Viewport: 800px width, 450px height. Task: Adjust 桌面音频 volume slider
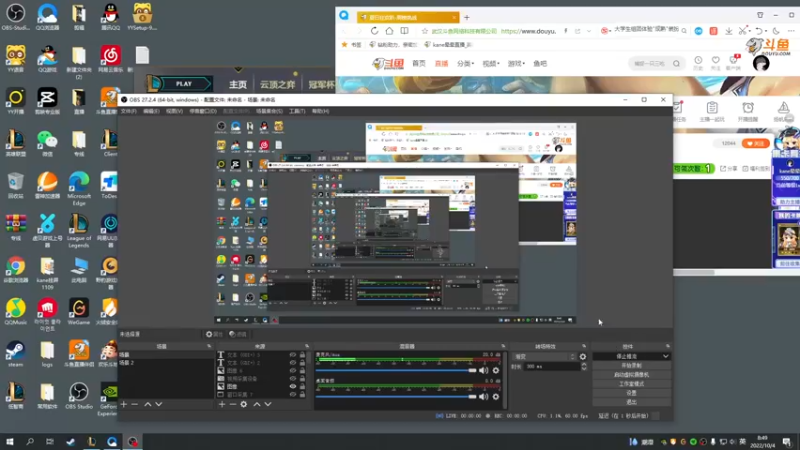pos(396,396)
